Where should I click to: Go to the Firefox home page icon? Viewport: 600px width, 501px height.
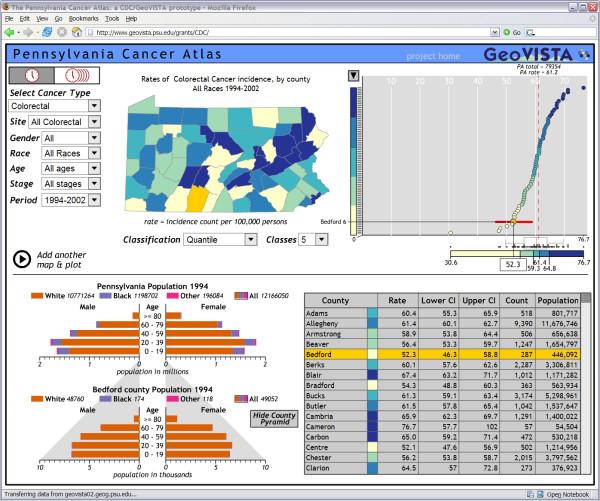click(x=77, y=32)
